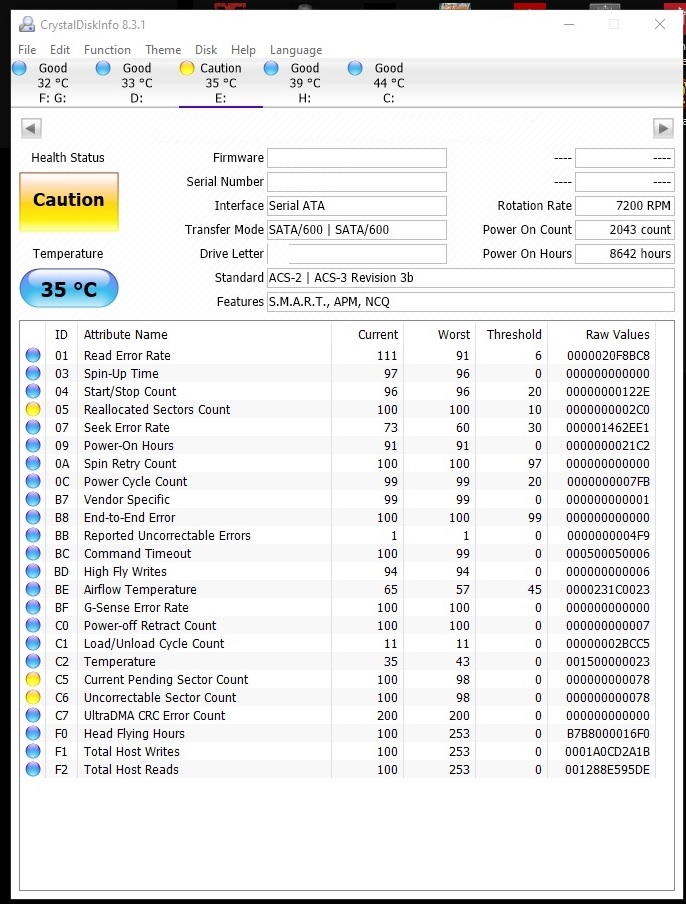686x904 pixels.
Task: Select the E: Caution disk tab
Action: [221, 83]
